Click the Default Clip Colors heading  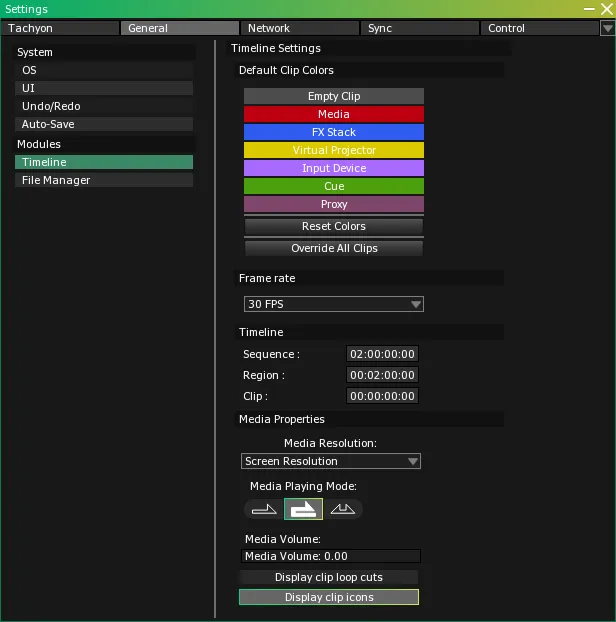369,70
